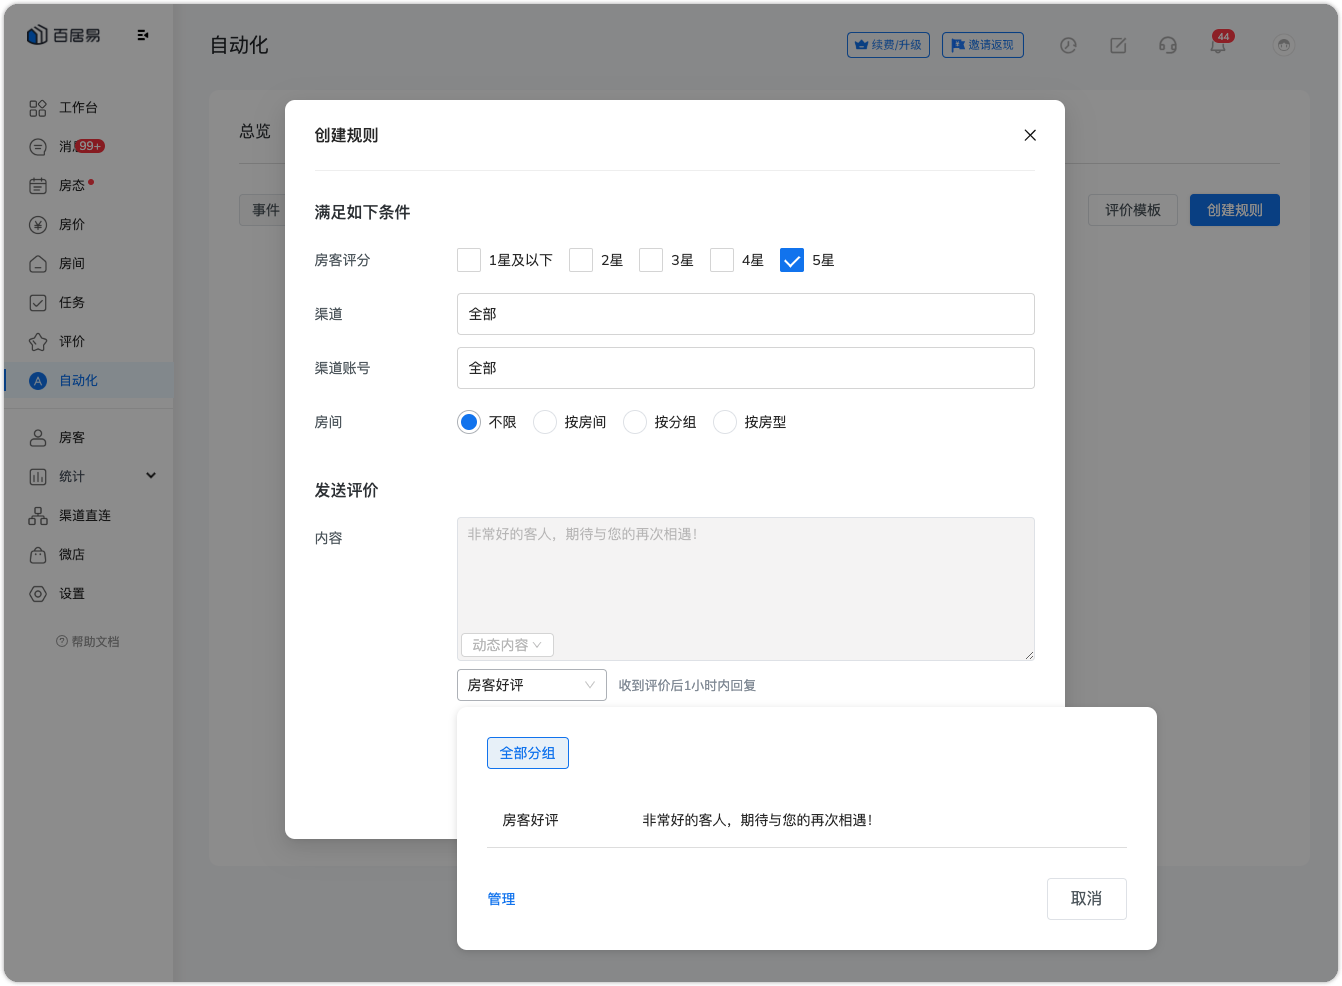Image resolution: width=1342 pixels, height=986 pixels.
Task: Uncheck the 5星 rating checkbox
Action: point(792,260)
